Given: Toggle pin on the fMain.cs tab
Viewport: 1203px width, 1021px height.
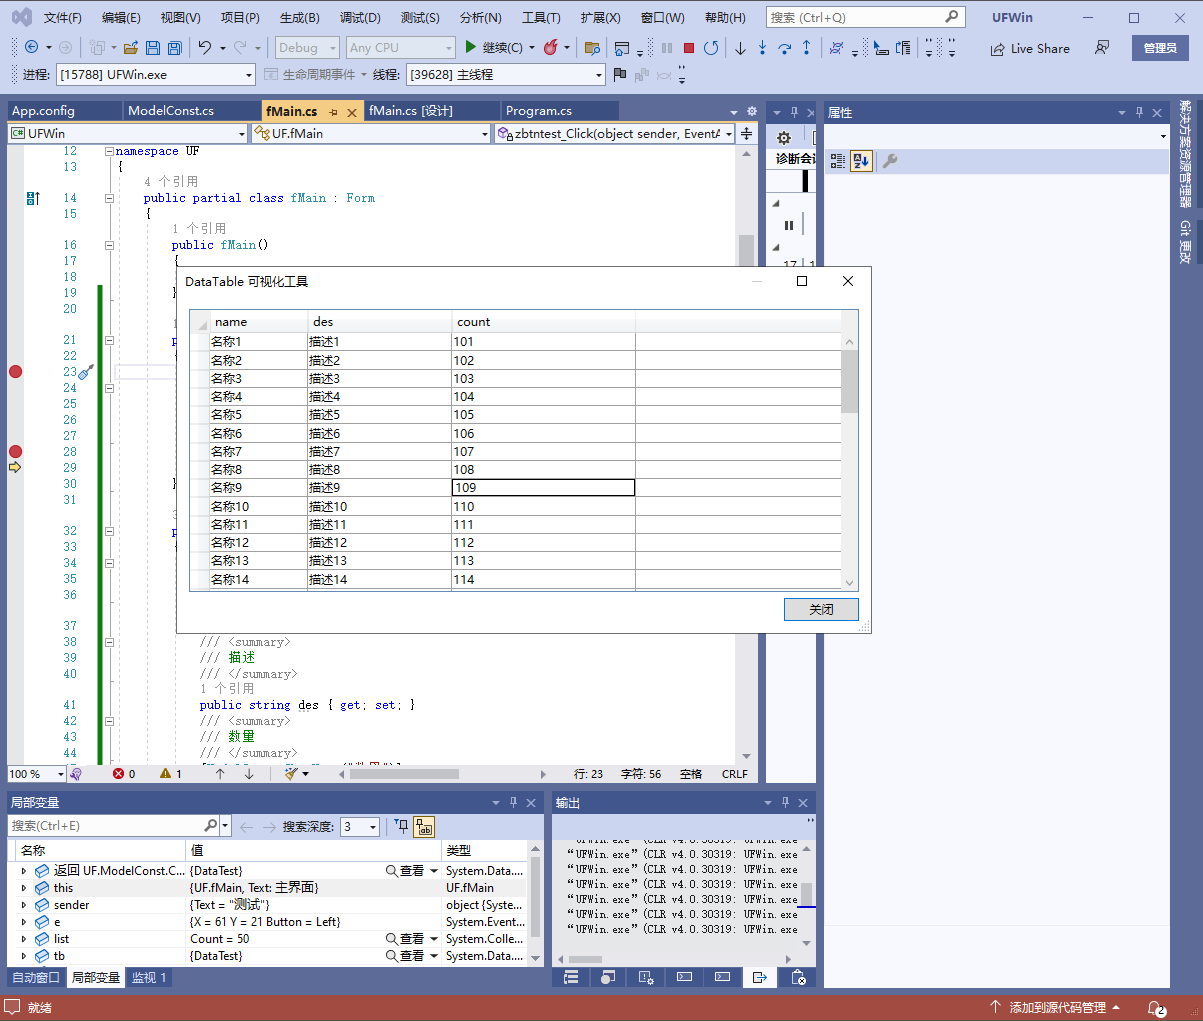Looking at the screenshot, I should click(x=333, y=112).
